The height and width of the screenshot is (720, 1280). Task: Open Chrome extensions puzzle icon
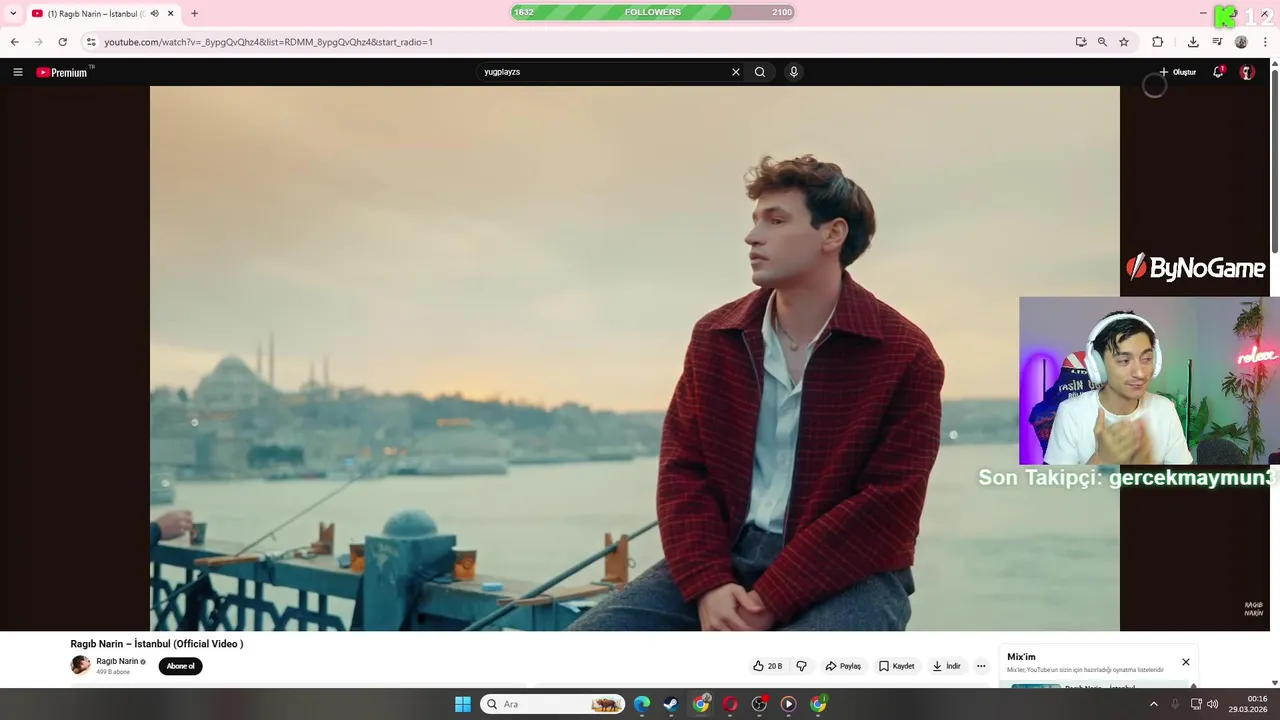point(1158,42)
